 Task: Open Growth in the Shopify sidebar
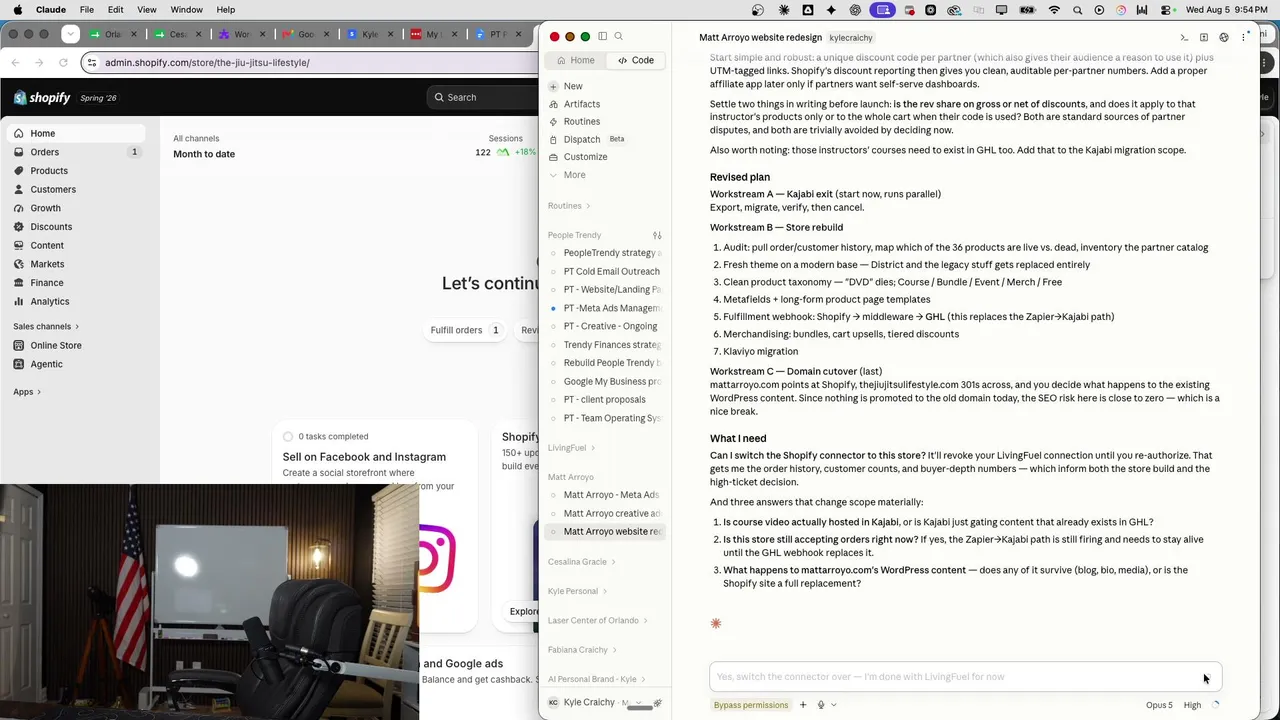pos(78,208)
